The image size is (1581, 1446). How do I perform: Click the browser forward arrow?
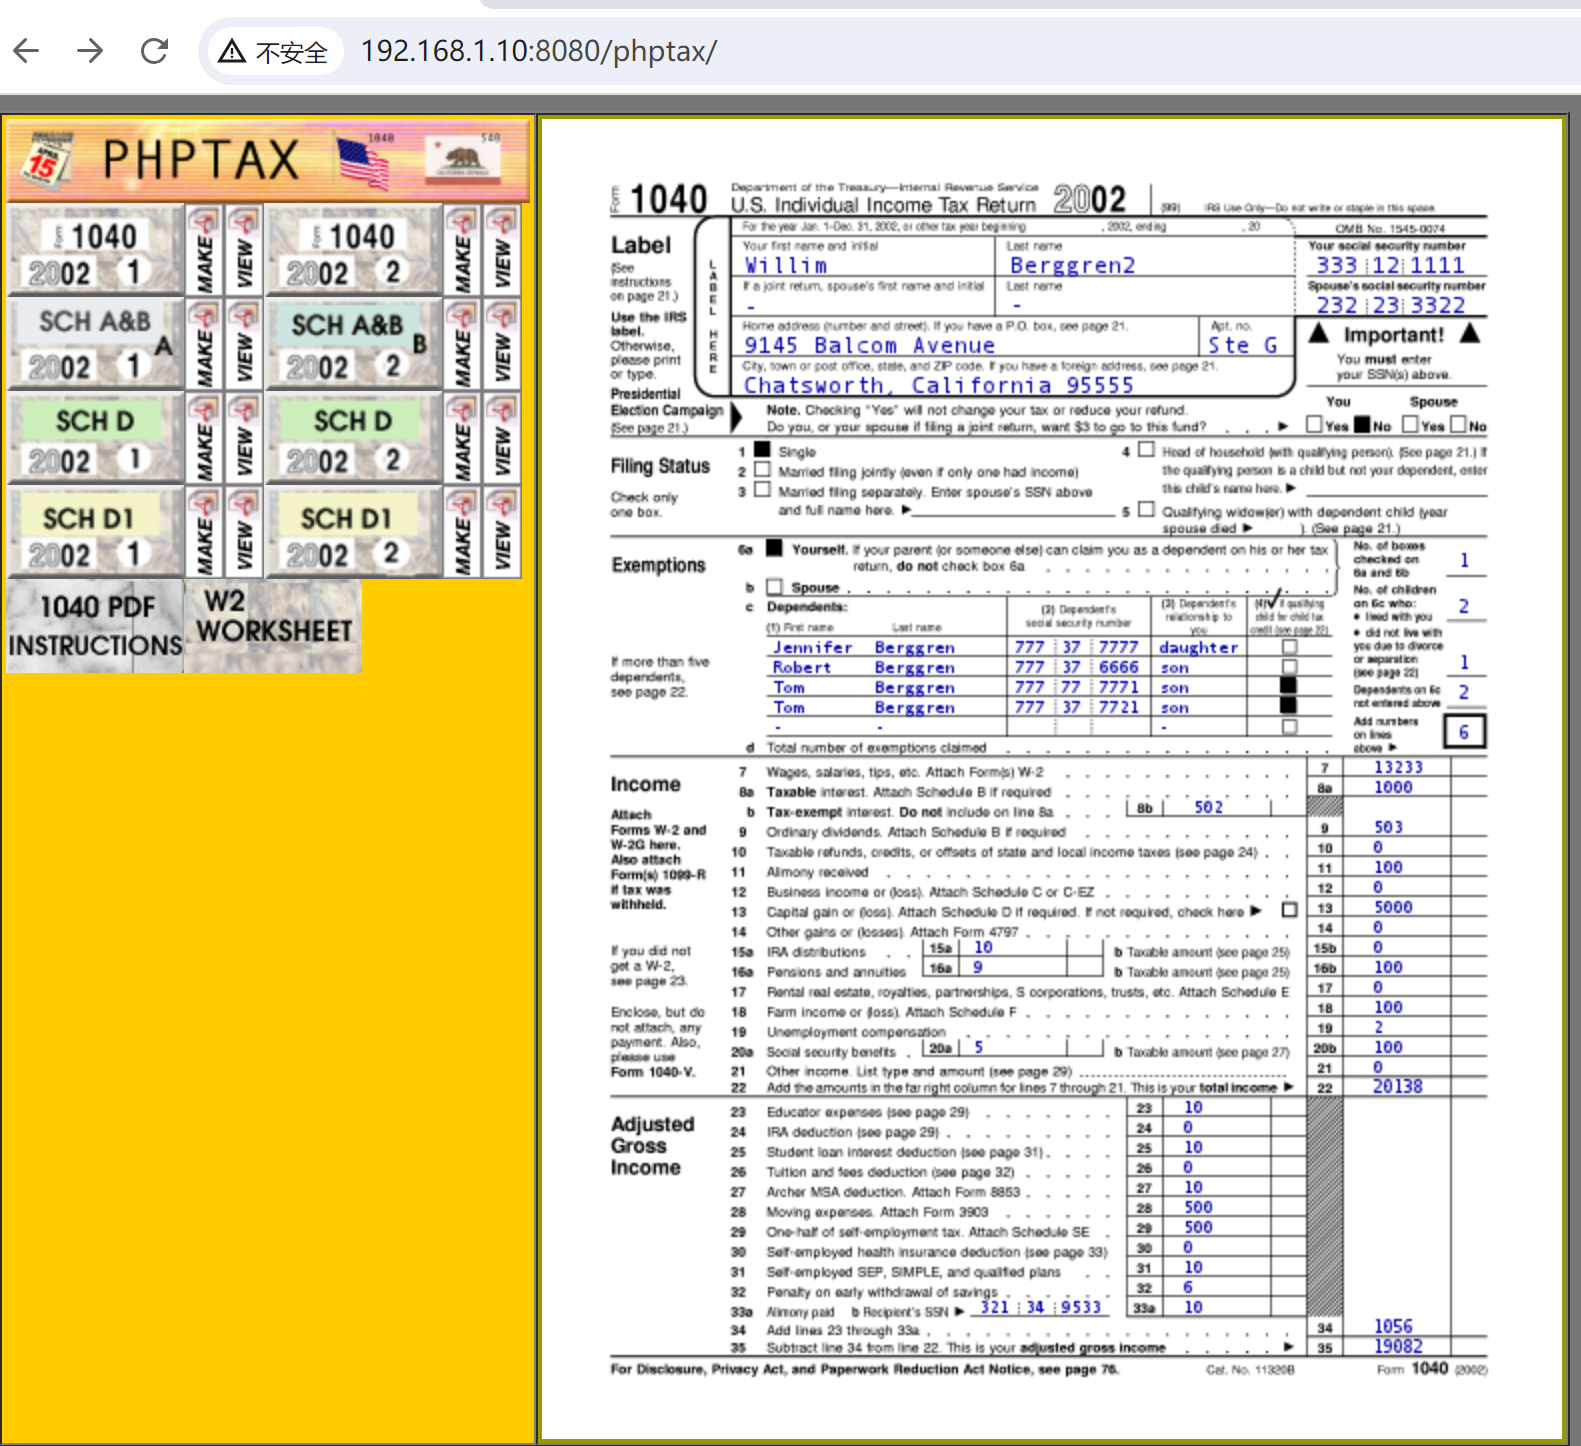90,51
